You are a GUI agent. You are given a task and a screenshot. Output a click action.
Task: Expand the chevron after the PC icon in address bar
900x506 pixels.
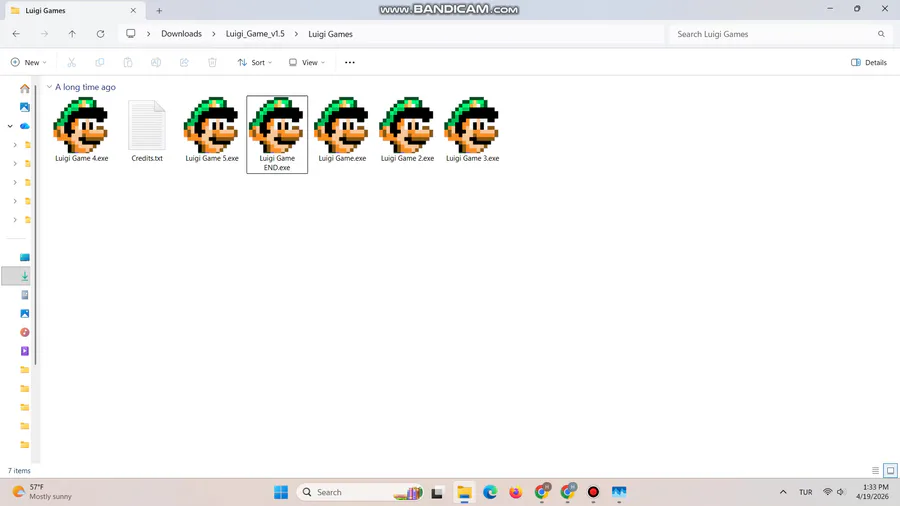148,34
